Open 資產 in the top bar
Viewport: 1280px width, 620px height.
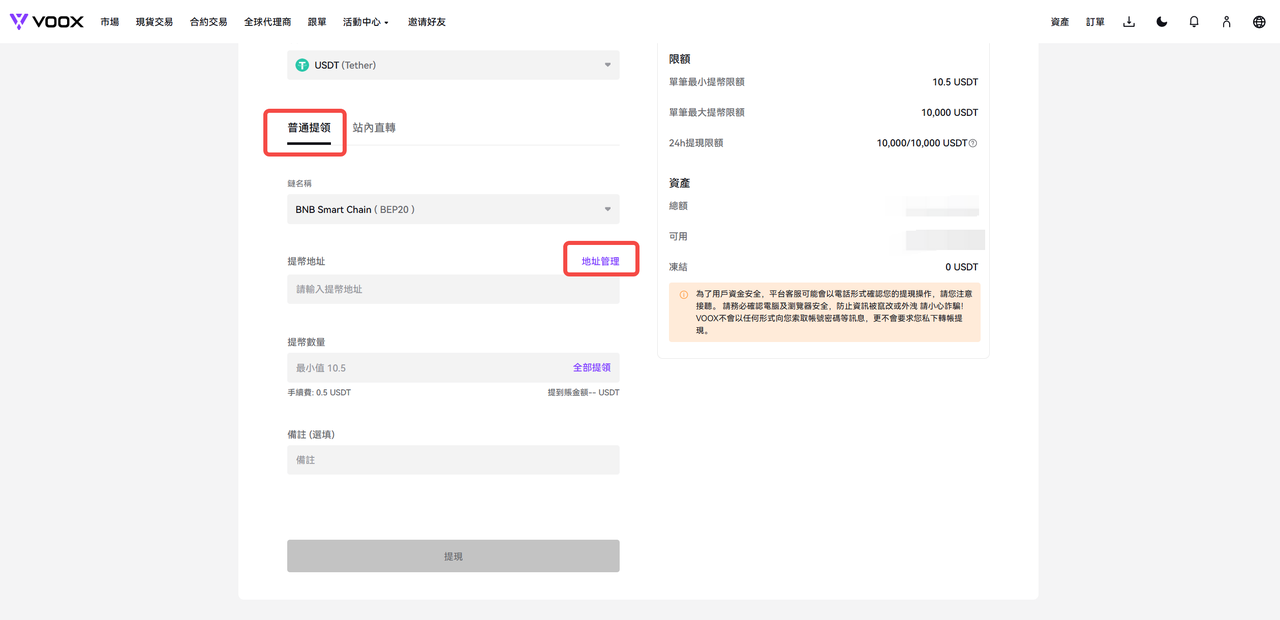1060,21
